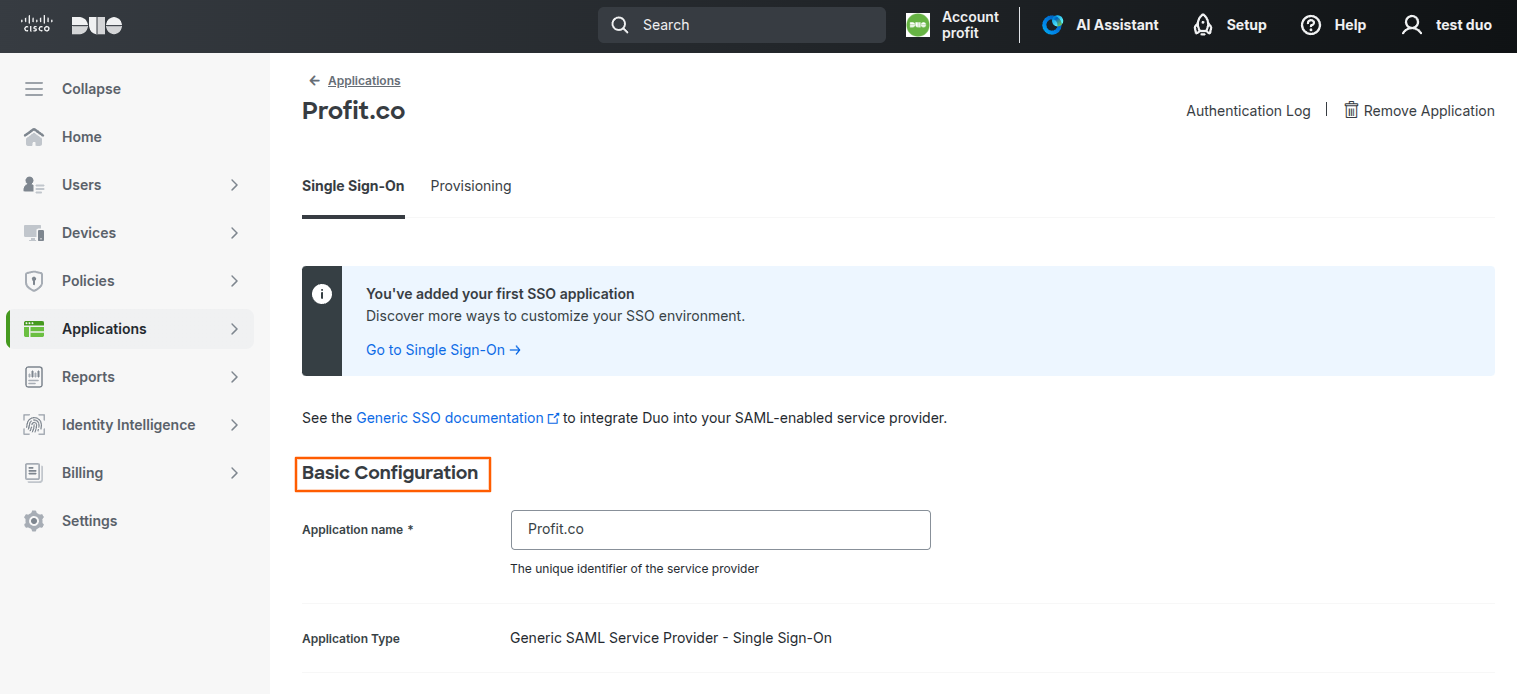The width and height of the screenshot is (1517, 694).
Task: Click the 'Application name *' label
Action: 358,530
